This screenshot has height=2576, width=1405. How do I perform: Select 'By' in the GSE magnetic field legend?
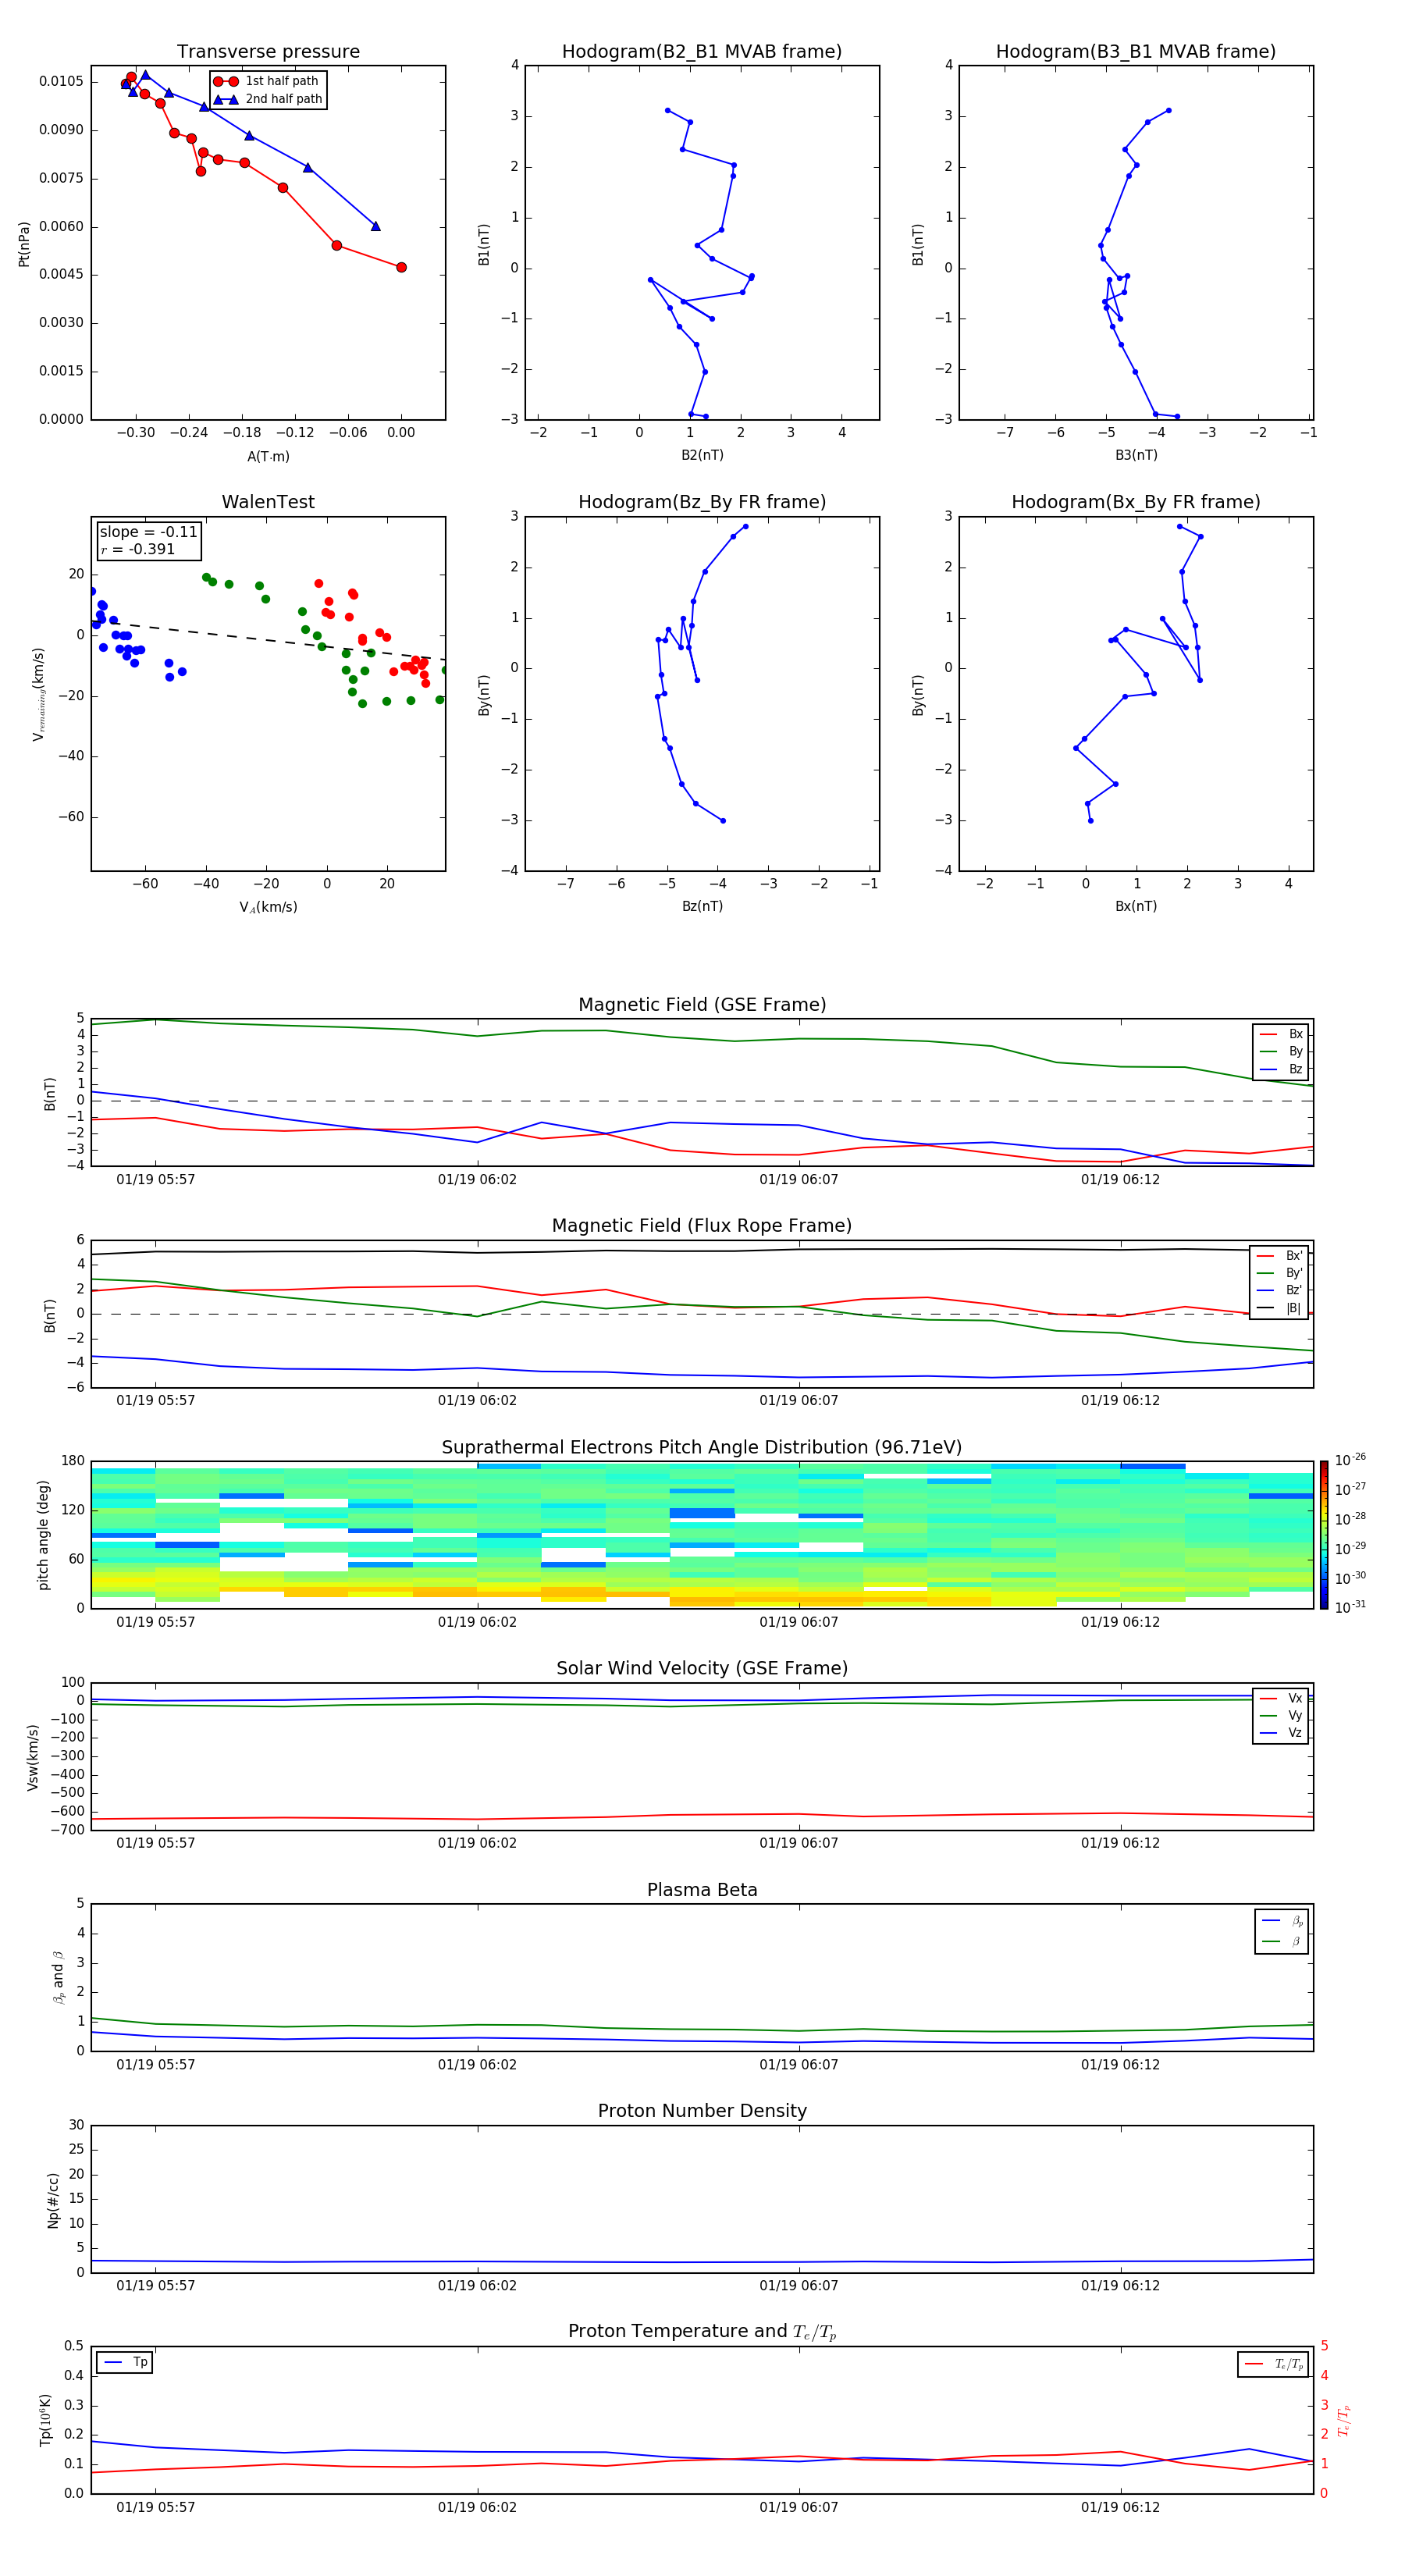coord(1281,1051)
